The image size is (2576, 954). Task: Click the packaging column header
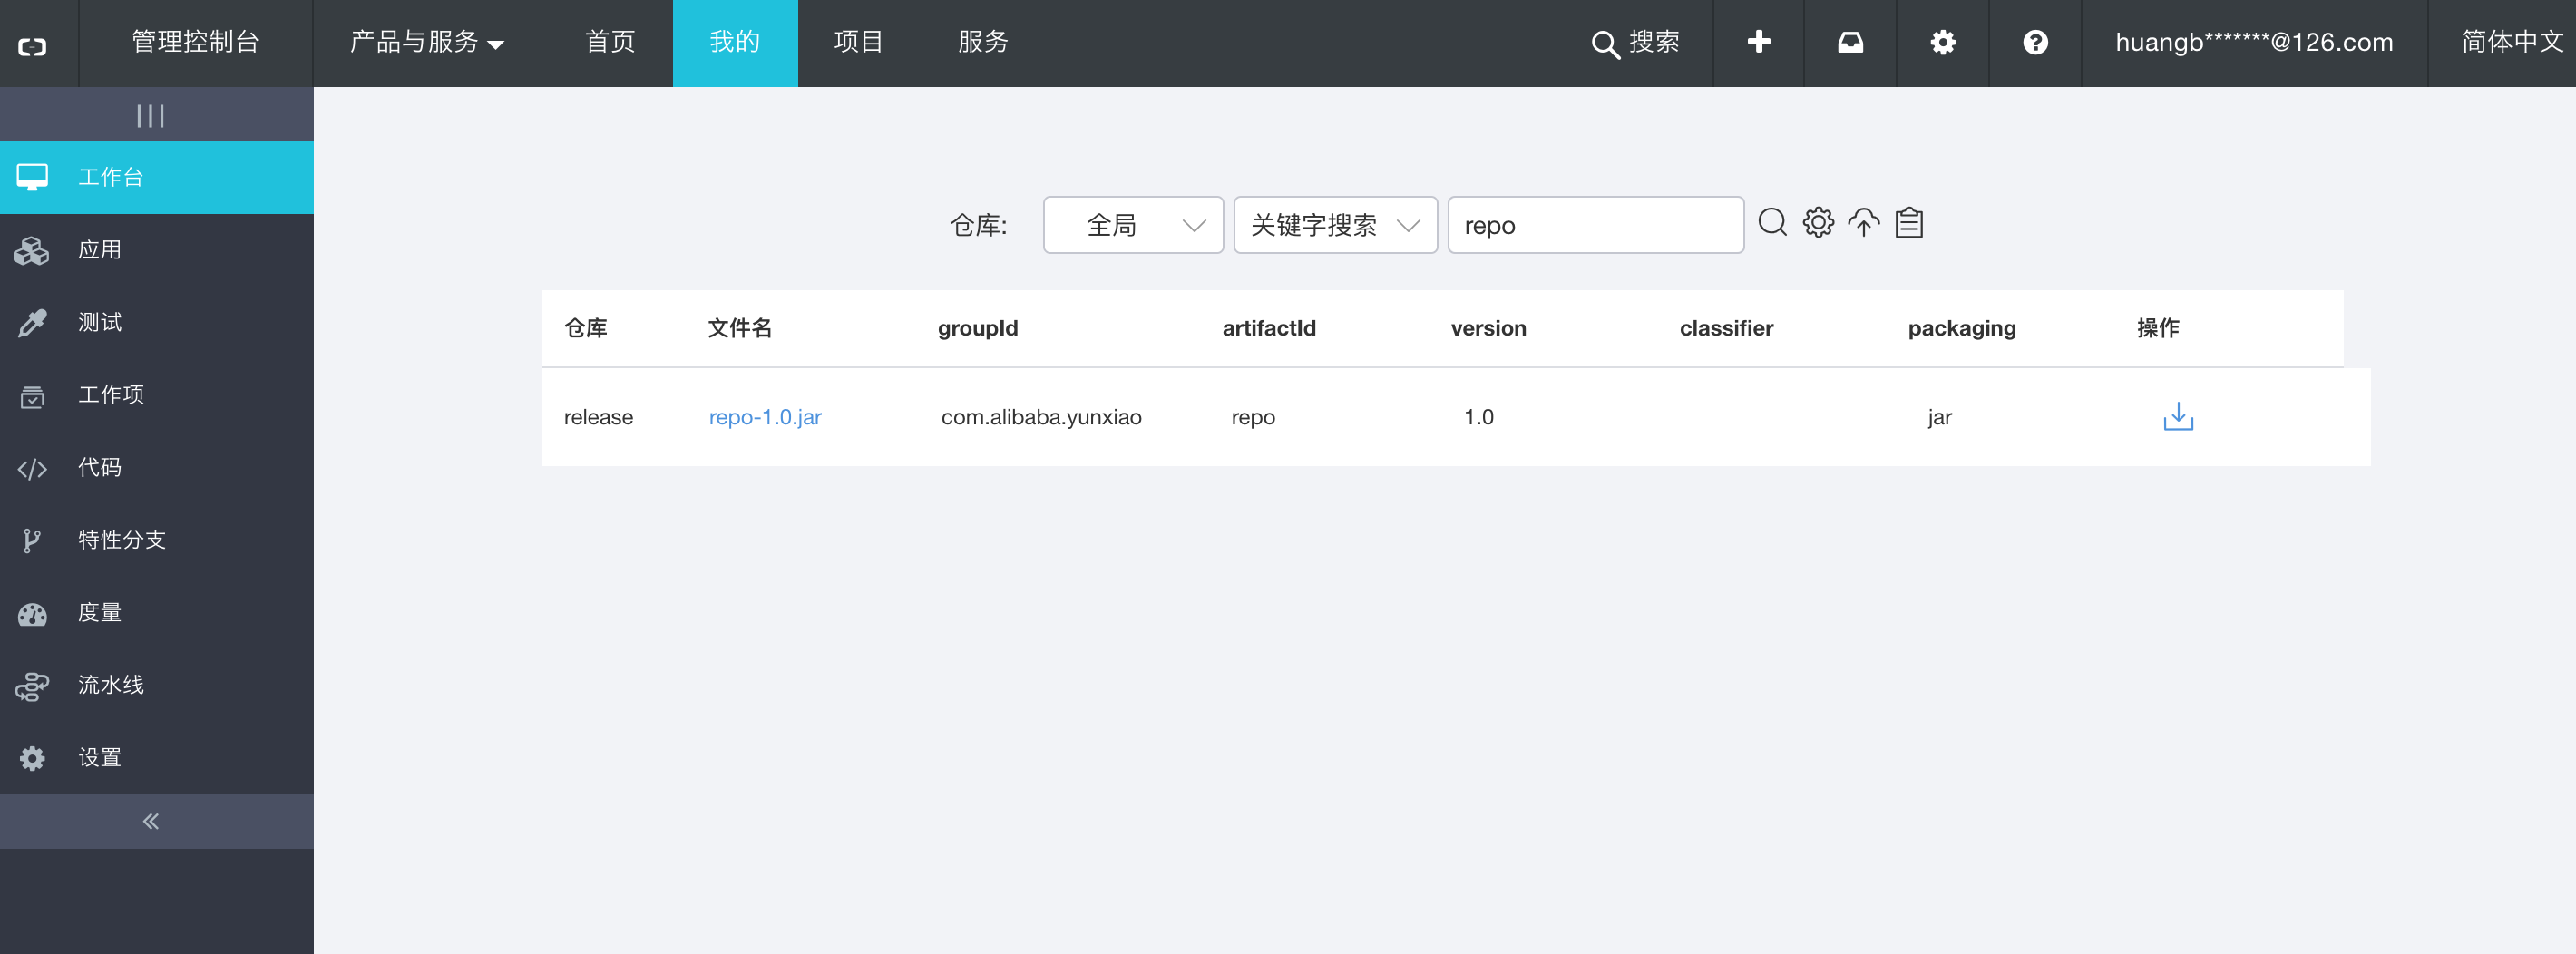1962,329
